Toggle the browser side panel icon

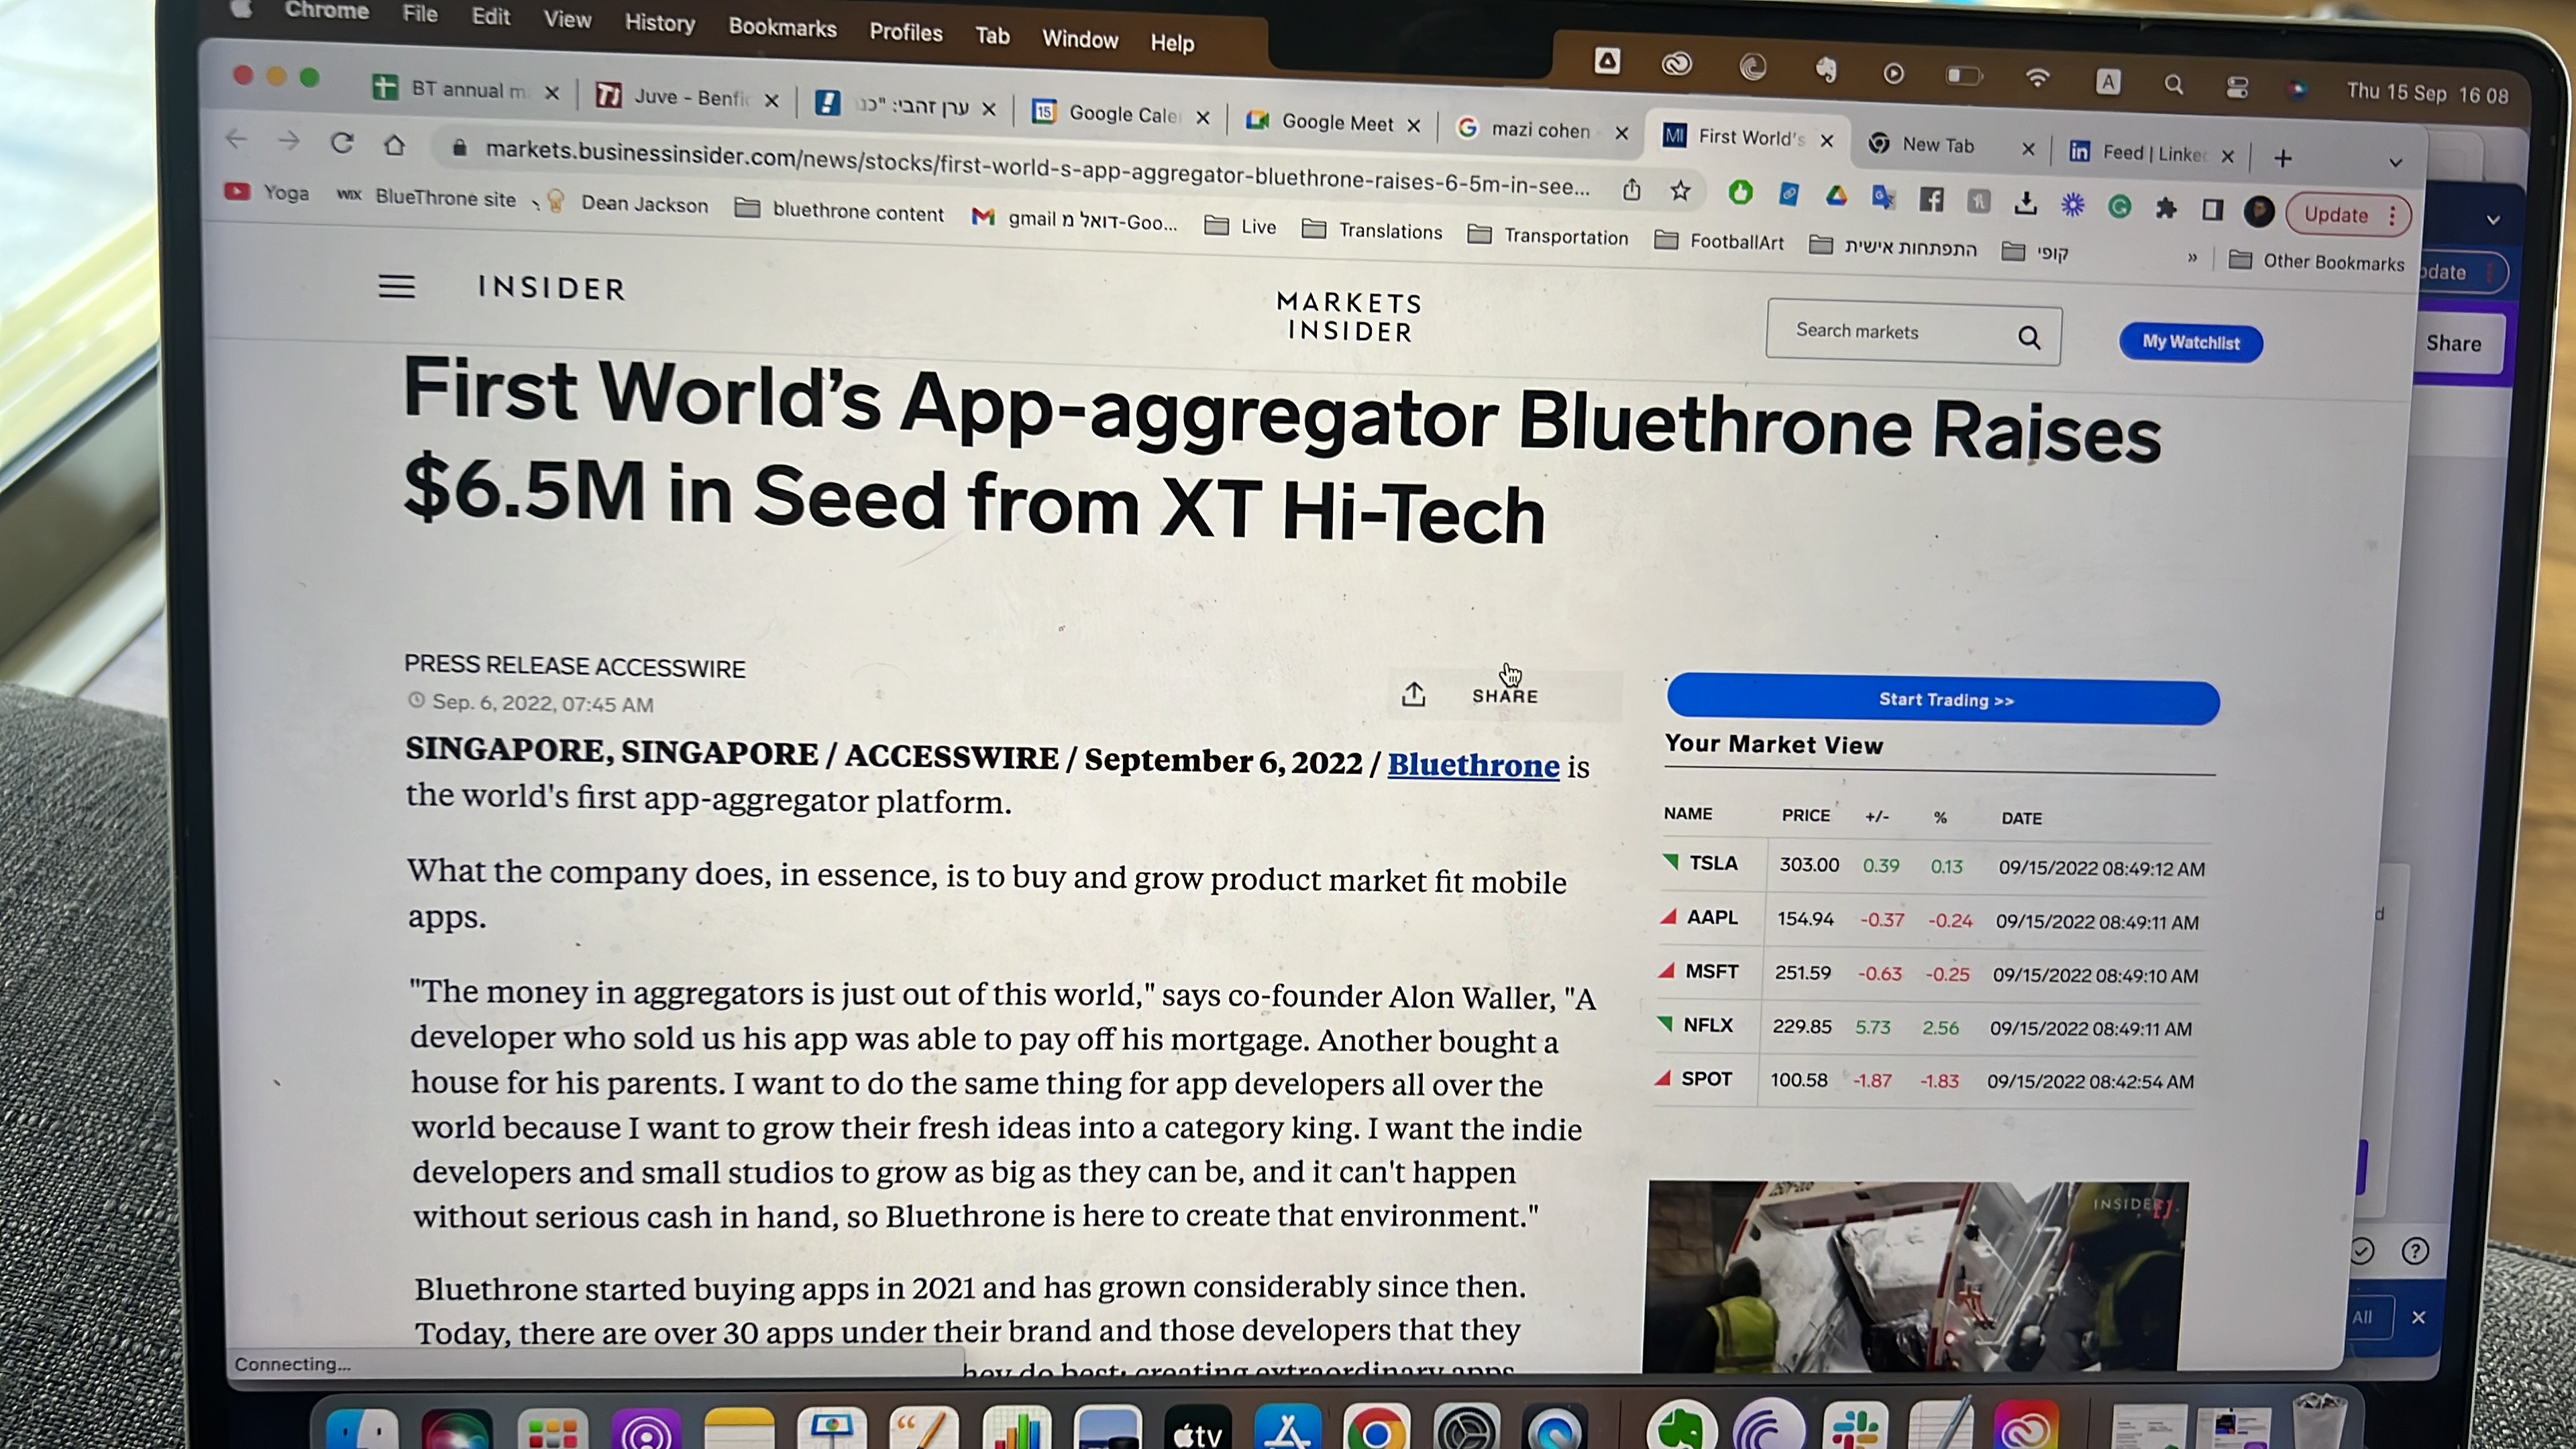[x=2212, y=210]
